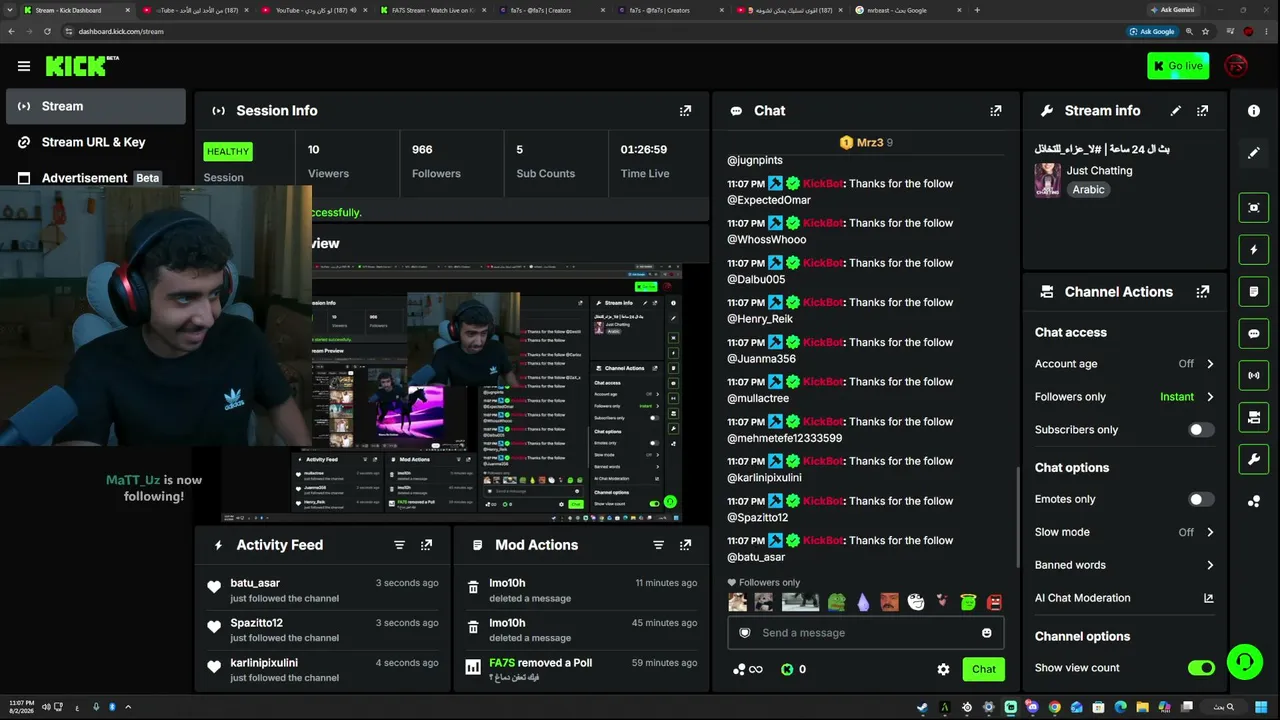Image resolution: width=1280 pixels, height=720 pixels.
Task: Toggle the Emotes only switch
Action: (1201, 499)
